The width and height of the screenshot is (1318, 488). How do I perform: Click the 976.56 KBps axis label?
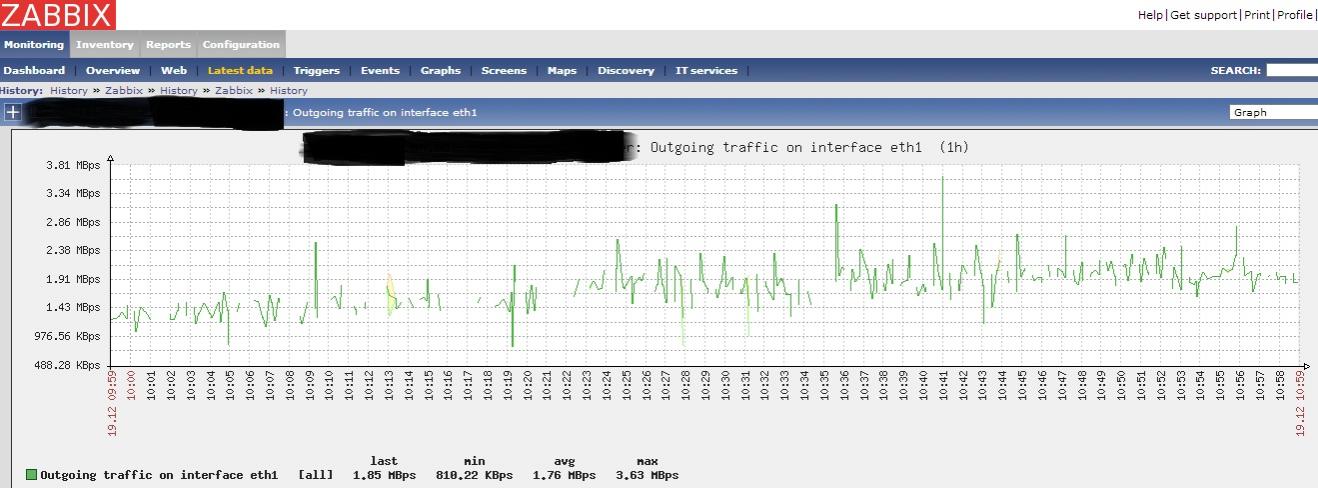pos(67,336)
